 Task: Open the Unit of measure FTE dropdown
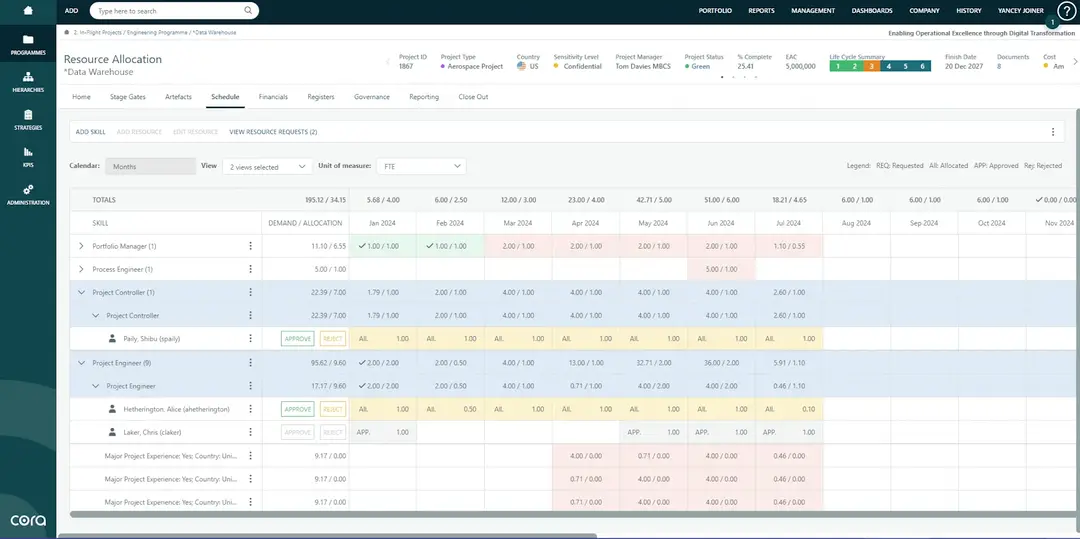pyautogui.click(x=421, y=166)
